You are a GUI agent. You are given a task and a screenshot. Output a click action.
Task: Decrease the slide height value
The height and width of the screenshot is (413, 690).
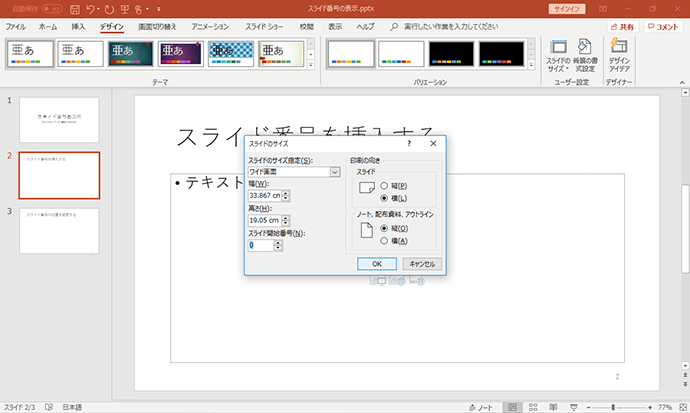[286, 223]
